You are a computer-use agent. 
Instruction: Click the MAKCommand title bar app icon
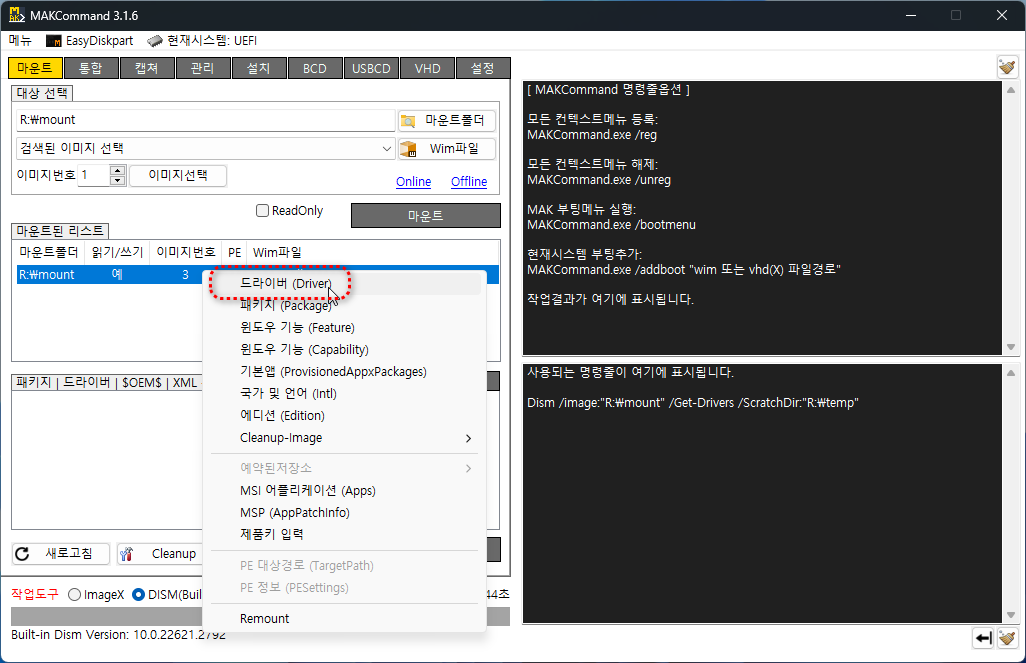pyautogui.click(x=17, y=15)
